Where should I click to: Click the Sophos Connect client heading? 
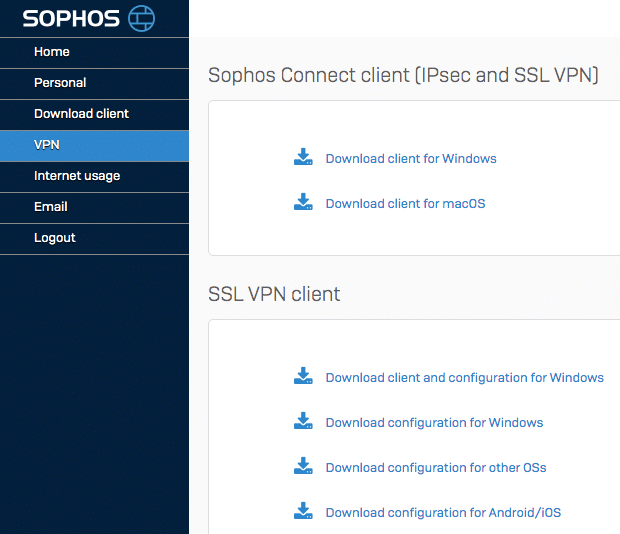[x=403, y=75]
